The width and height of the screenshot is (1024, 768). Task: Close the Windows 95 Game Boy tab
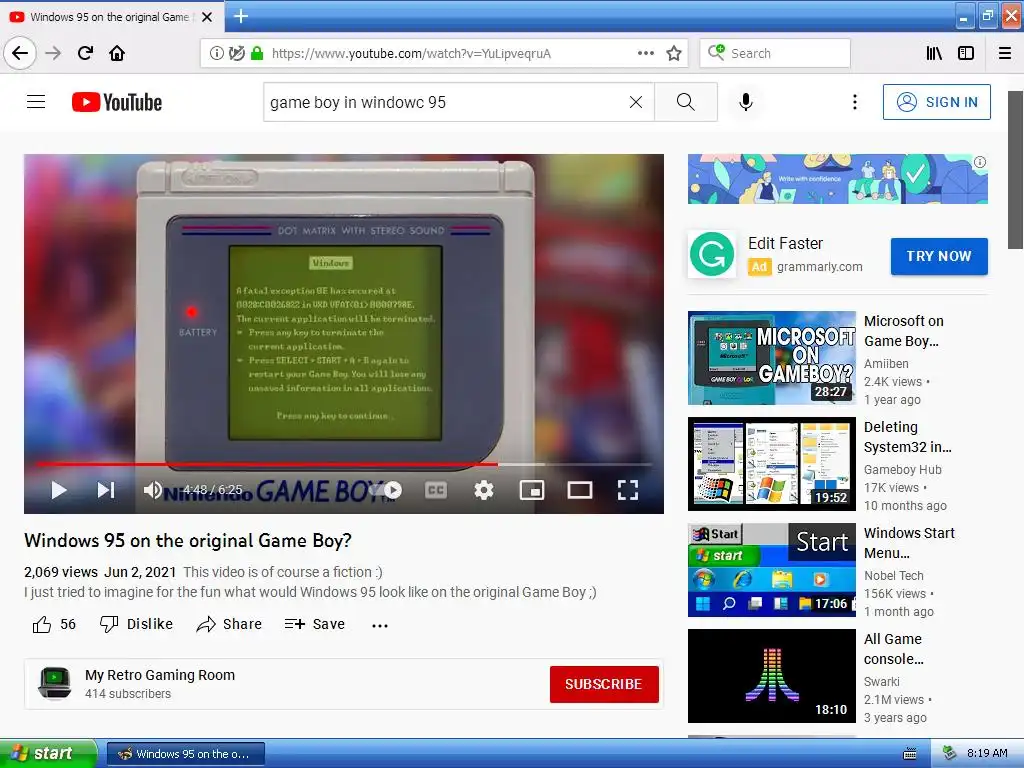[x=207, y=17]
